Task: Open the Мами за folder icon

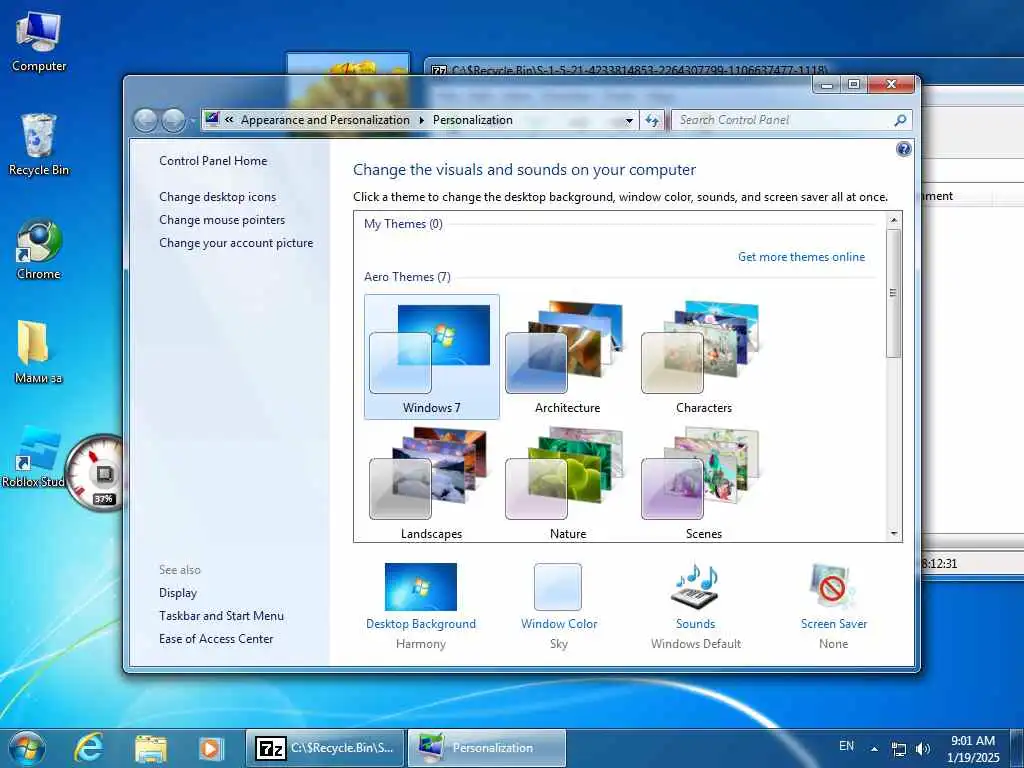Action: point(37,353)
